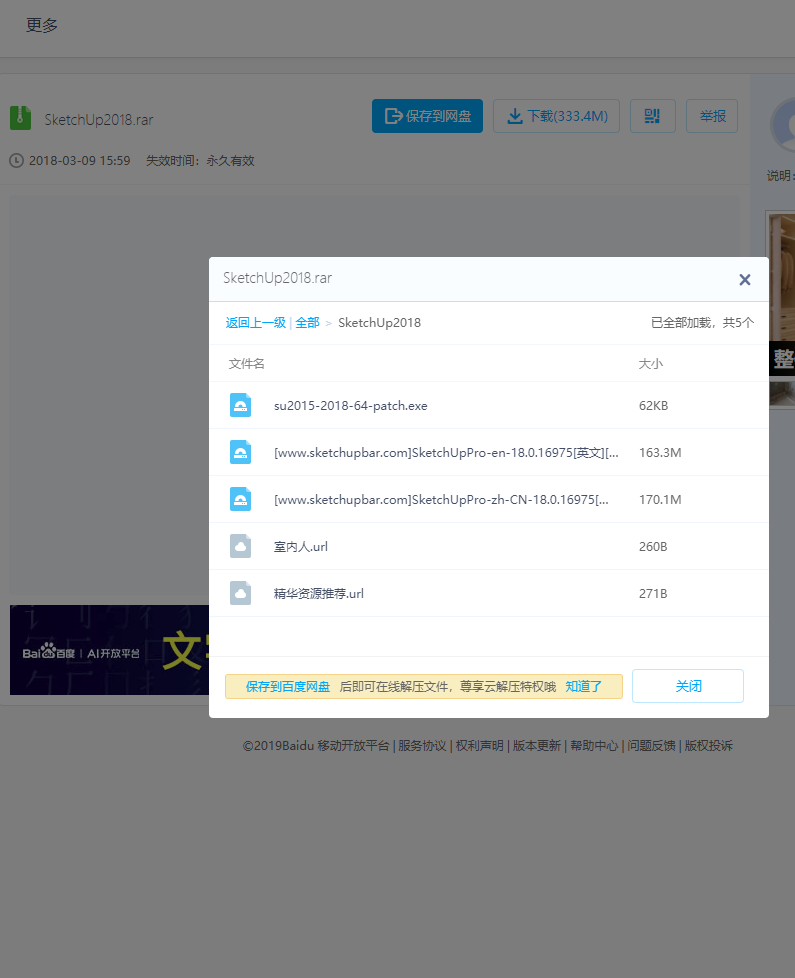Click the 关闭 button

point(688,686)
